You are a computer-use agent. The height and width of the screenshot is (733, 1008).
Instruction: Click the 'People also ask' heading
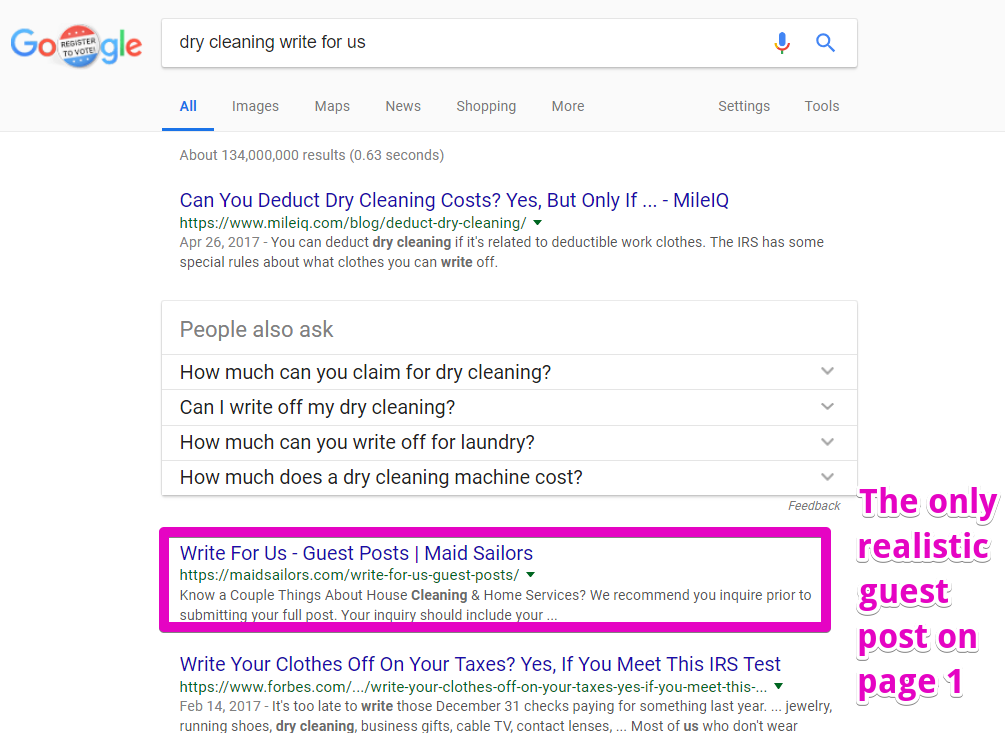click(x=256, y=329)
